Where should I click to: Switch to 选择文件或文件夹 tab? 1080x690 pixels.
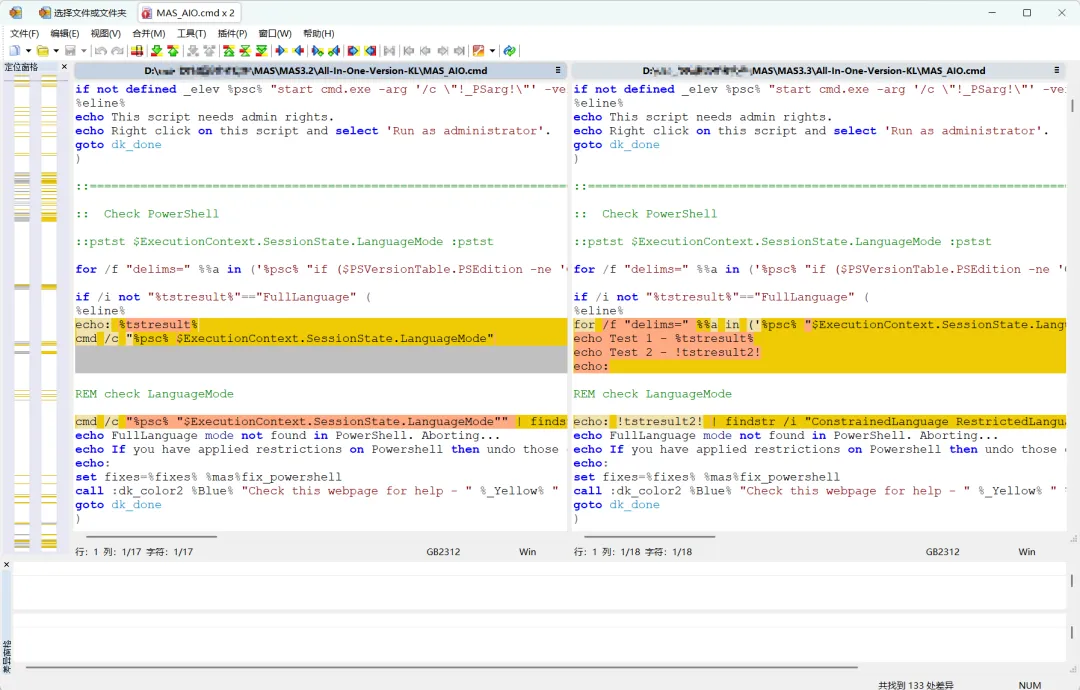(x=82, y=13)
